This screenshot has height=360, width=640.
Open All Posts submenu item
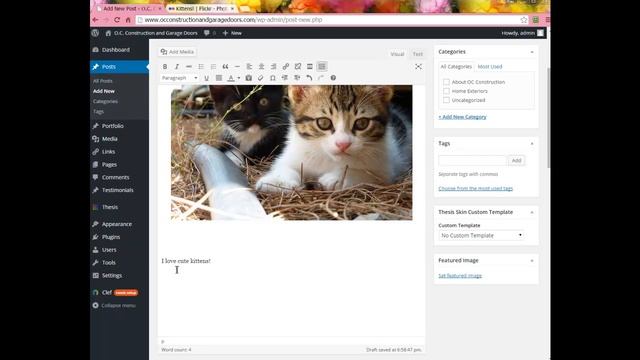pos(102,81)
